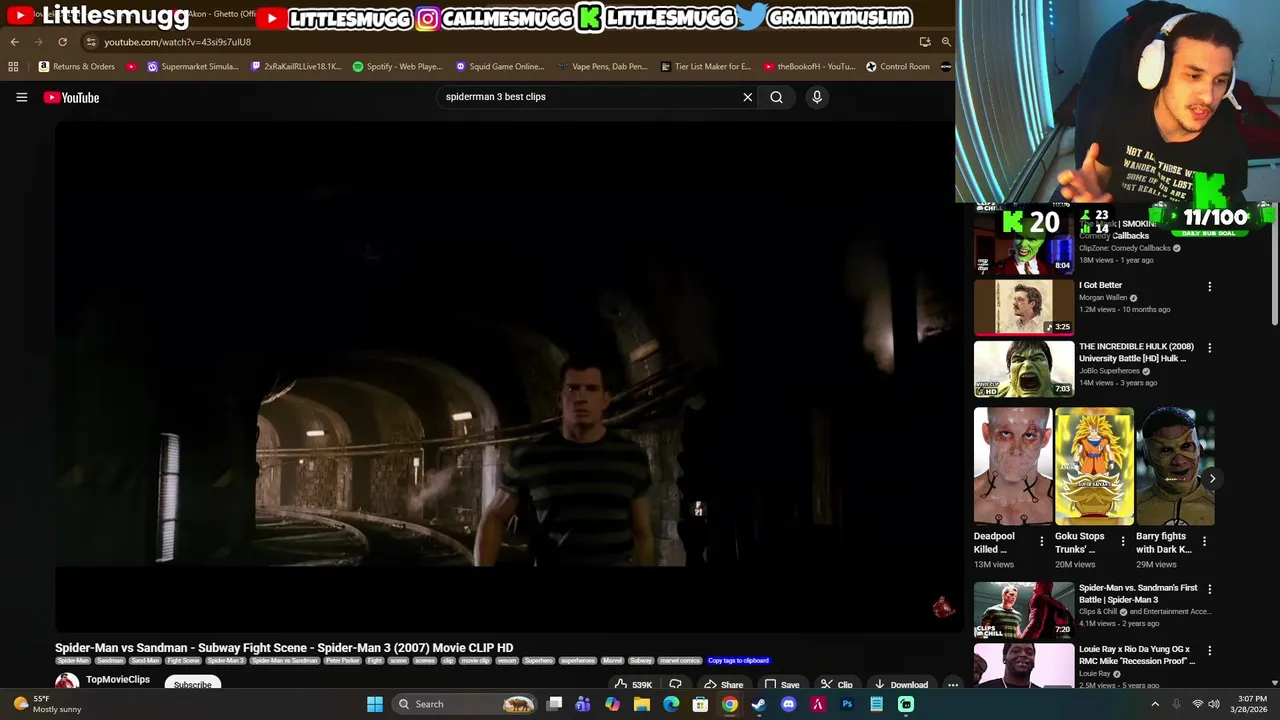The height and width of the screenshot is (720, 1280).
Task: Download the video
Action: [x=901, y=685]
